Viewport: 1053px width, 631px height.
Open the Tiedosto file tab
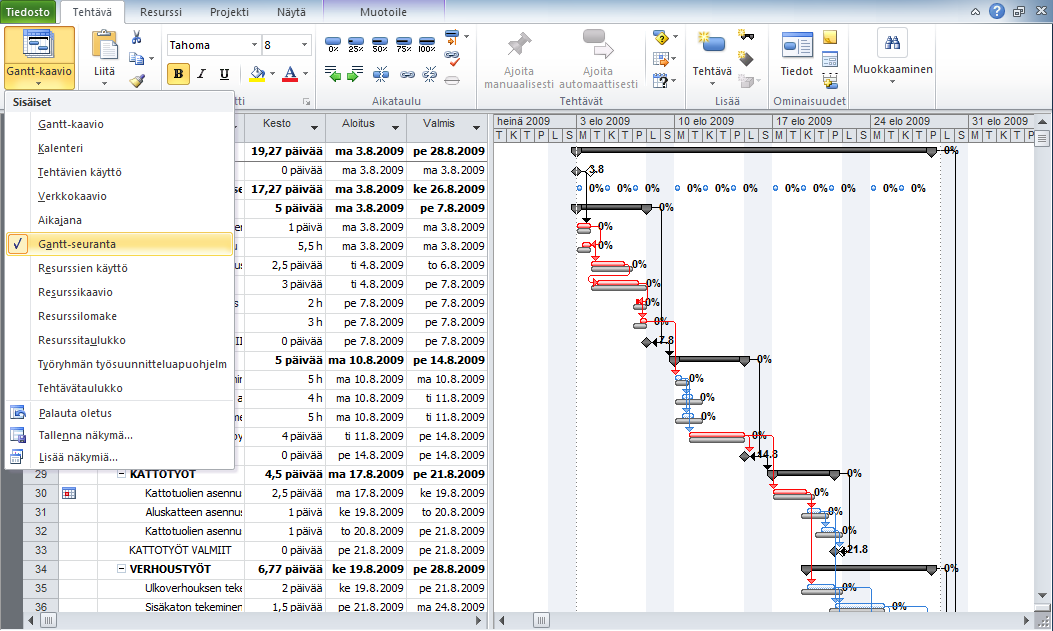click(28, 12)
